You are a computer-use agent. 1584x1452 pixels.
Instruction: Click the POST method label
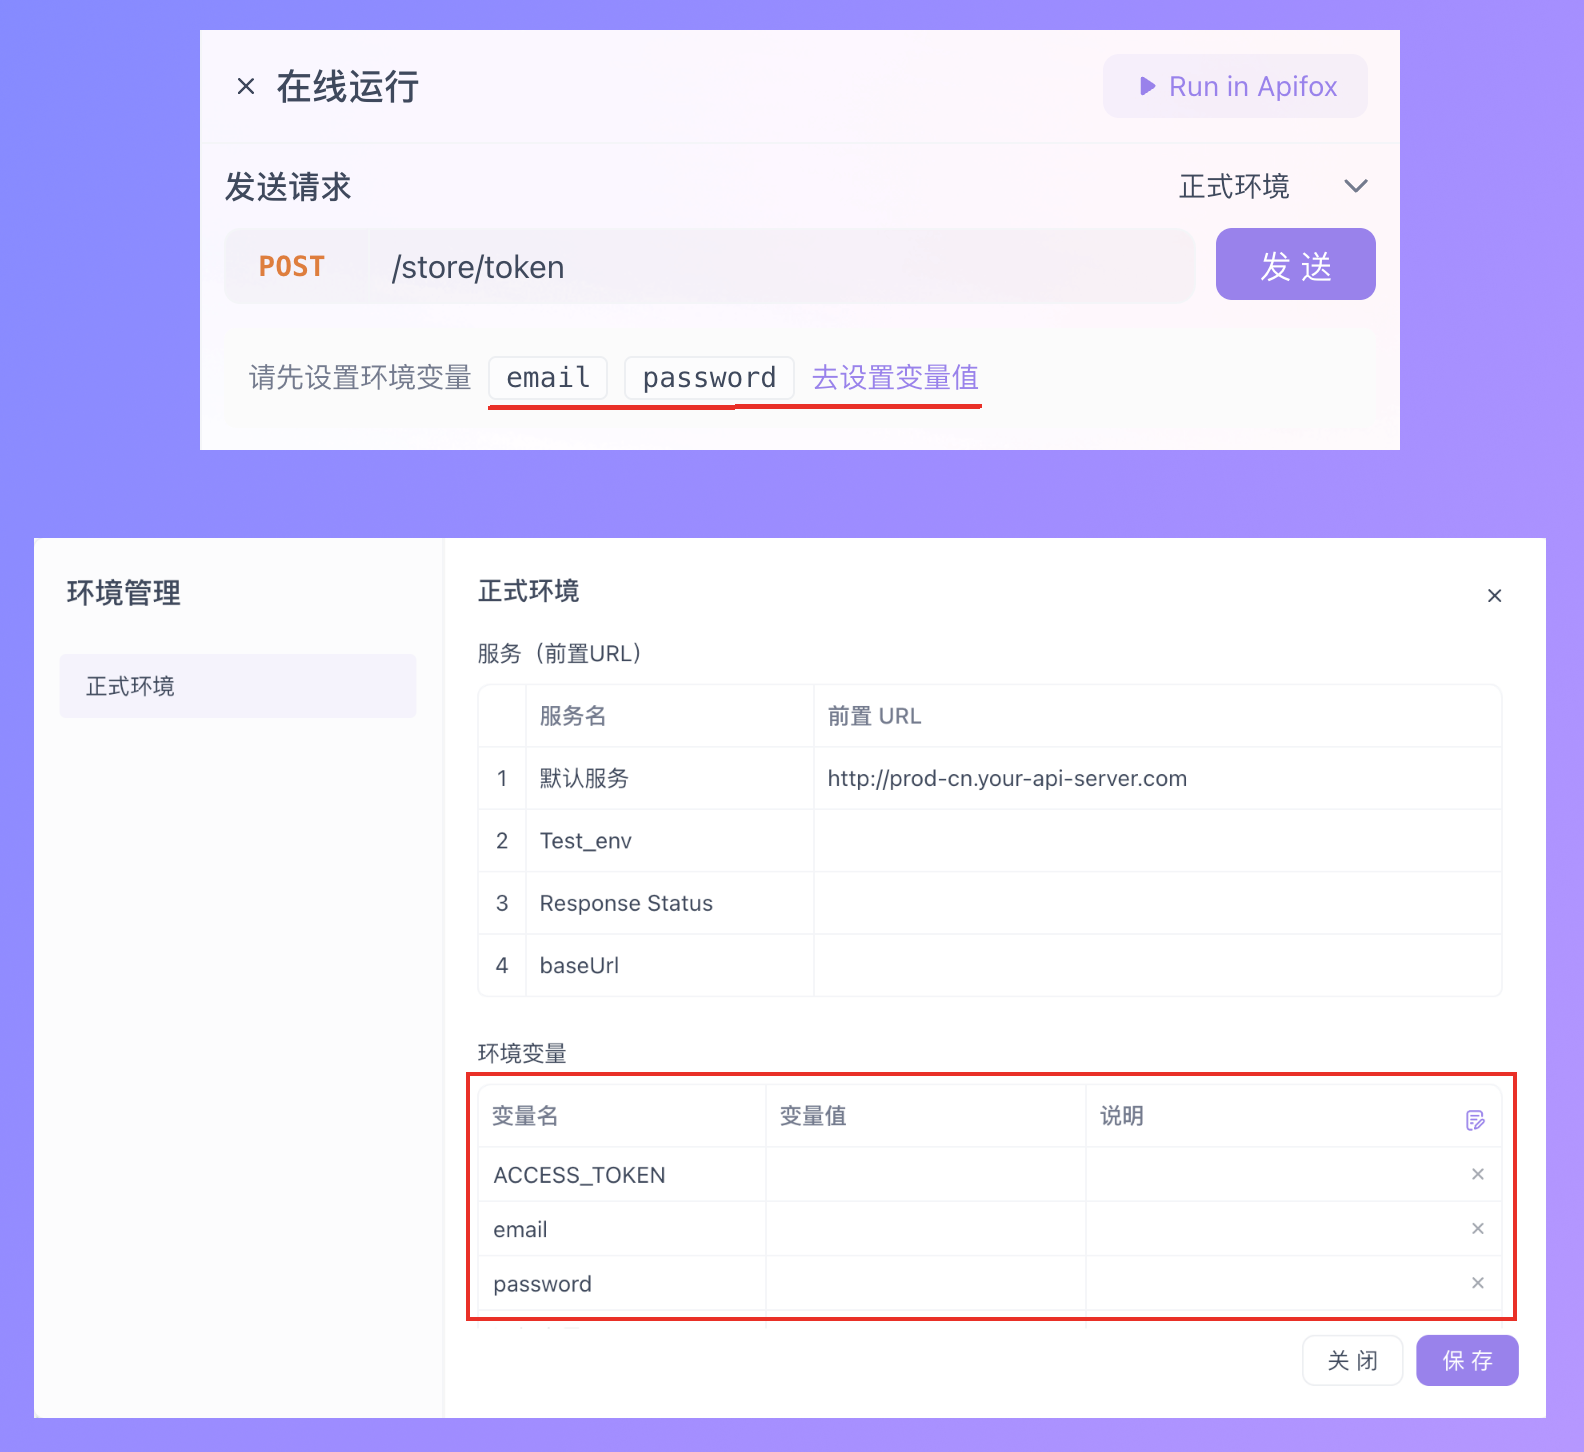(x=292, y=267)
